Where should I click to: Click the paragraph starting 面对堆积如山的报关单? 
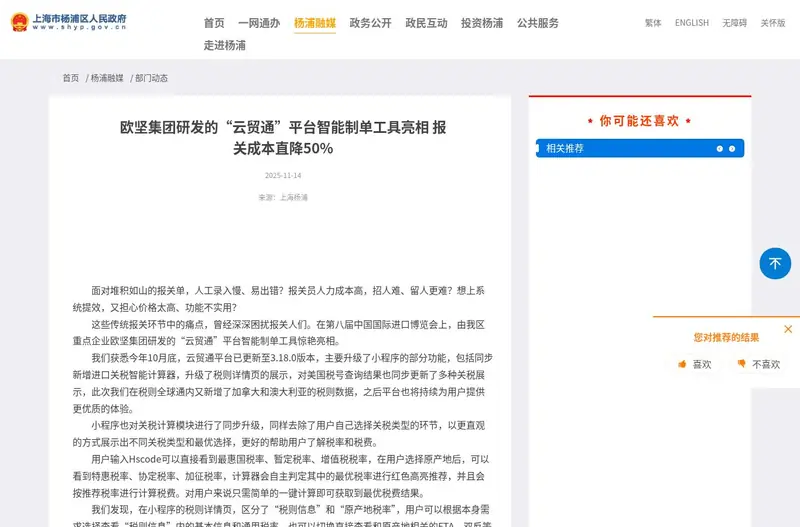point(279,299)
